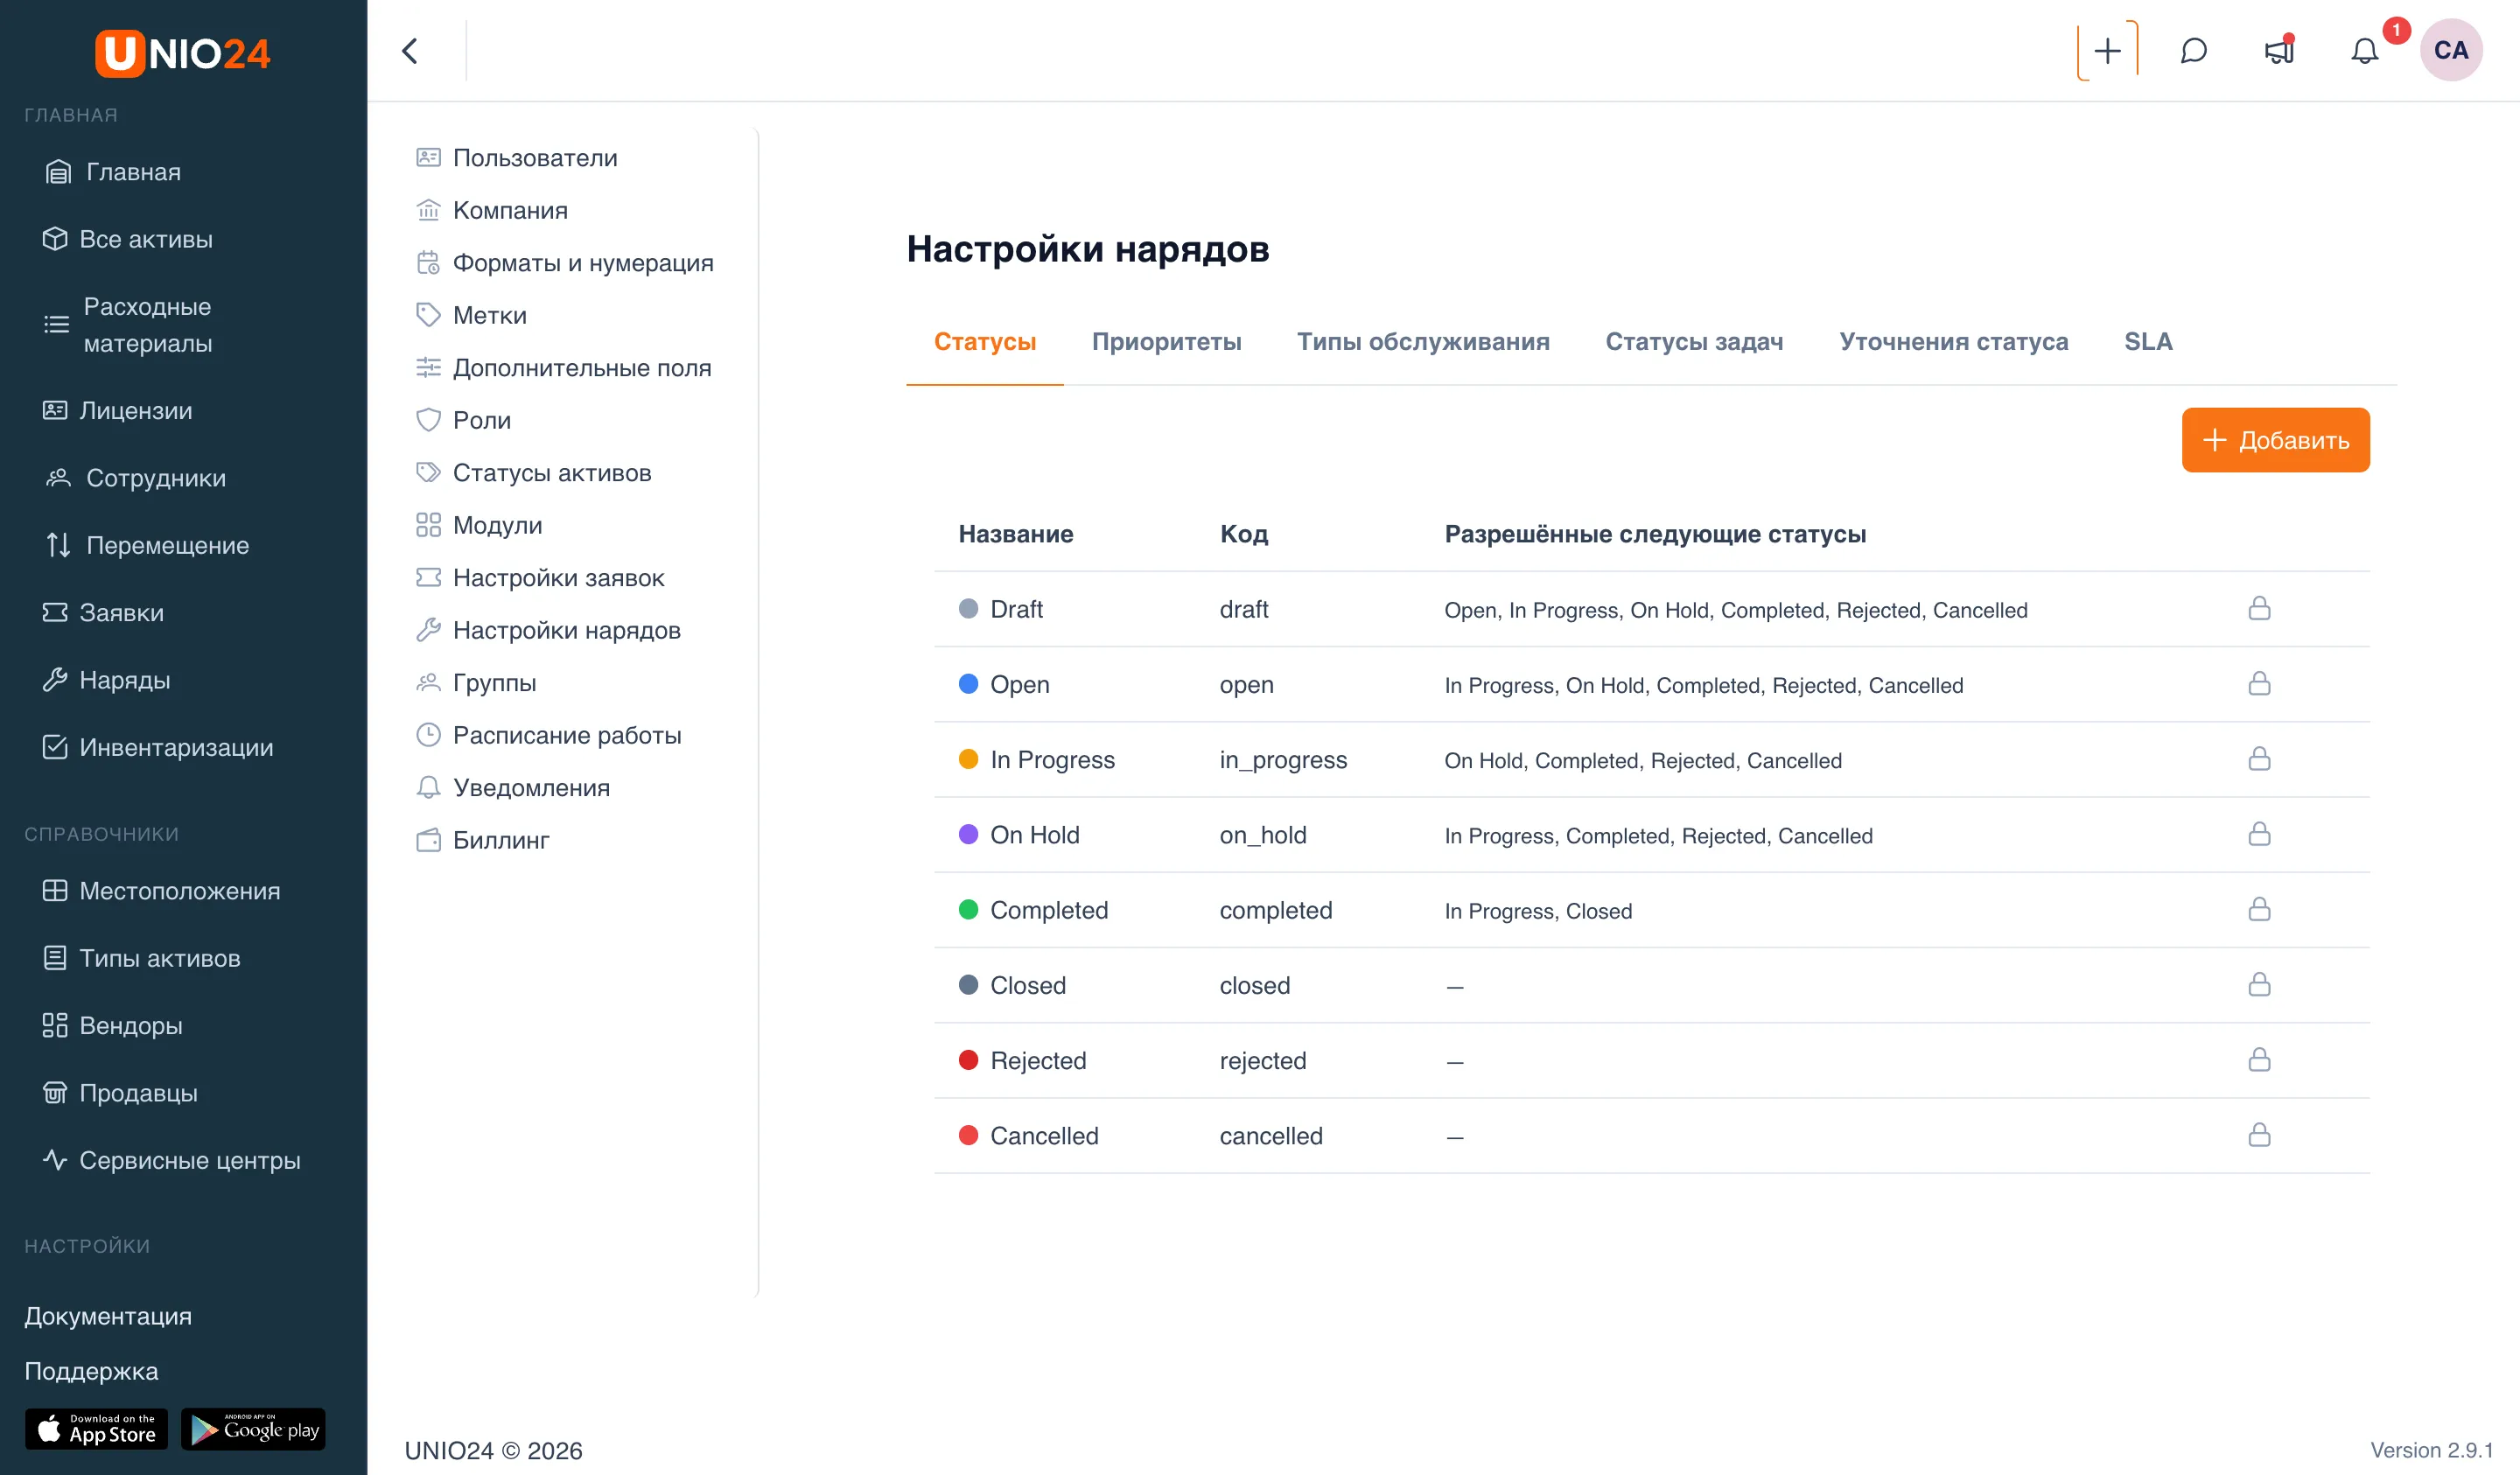Screen dimensions: 2520x1475
Task: Click lock icon in In Progress row
Action: tap(2259, 759)
